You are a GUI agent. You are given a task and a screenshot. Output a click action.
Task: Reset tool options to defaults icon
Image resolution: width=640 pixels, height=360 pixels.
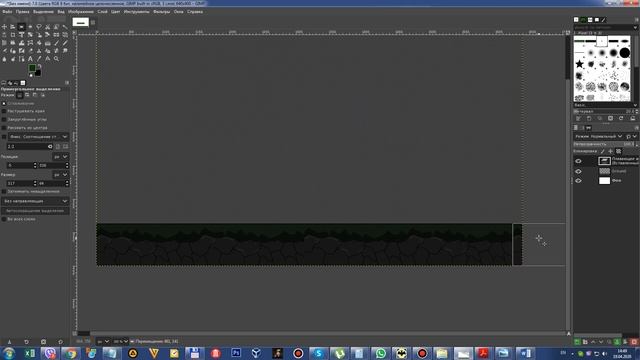click(60, 342)
